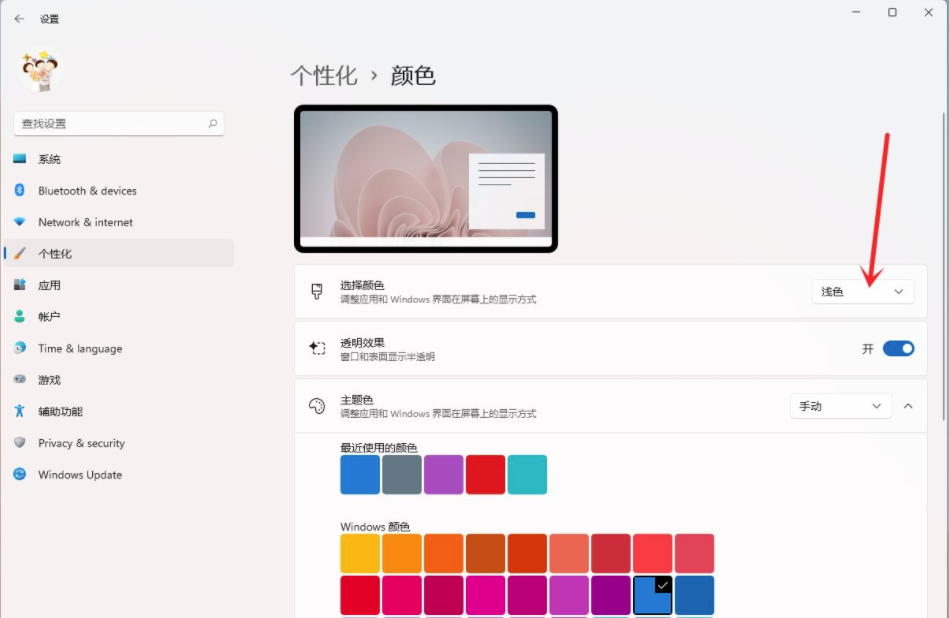Open 系统 settings page
The width and height of the screenshot is (949, 618).
click(x=119, y=159)
